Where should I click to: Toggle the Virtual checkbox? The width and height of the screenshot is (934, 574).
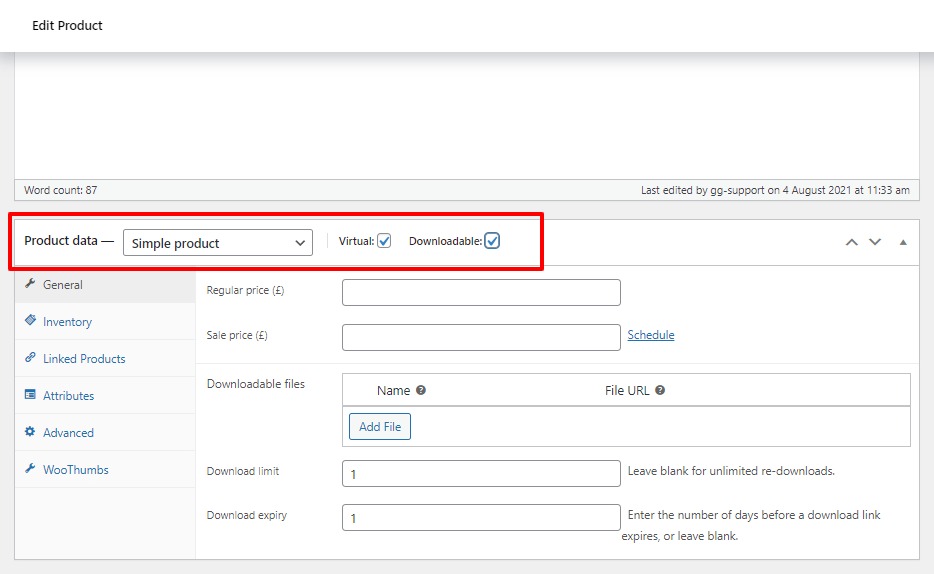(384, 241)
